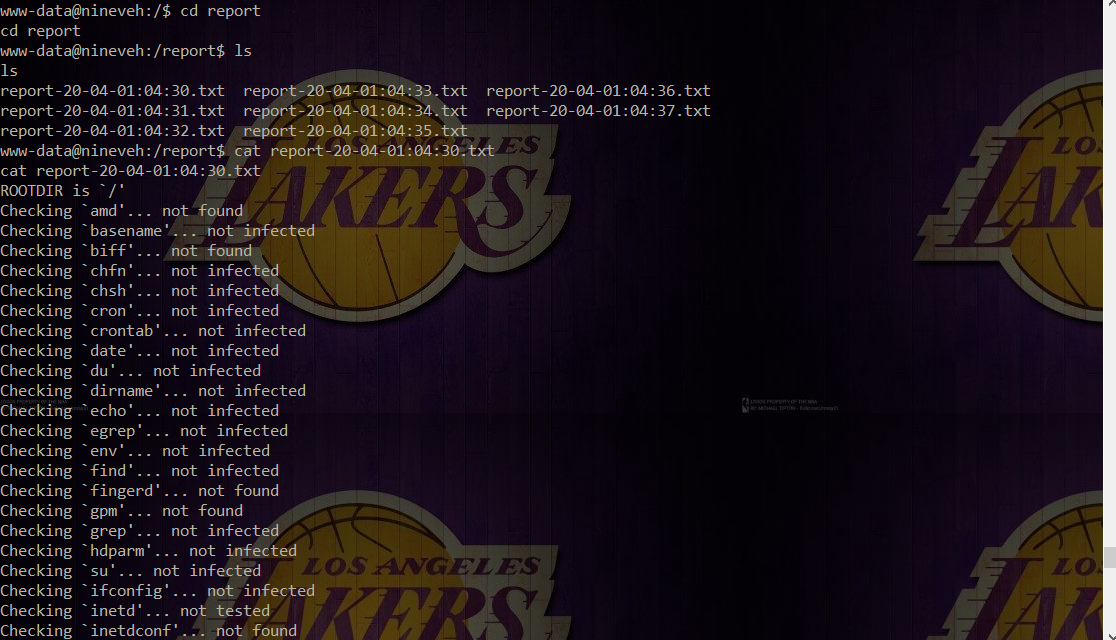1116x640 pixels.
Task: Click file name report-20-04-01:04:32.txt
Action: pos(112,131)
